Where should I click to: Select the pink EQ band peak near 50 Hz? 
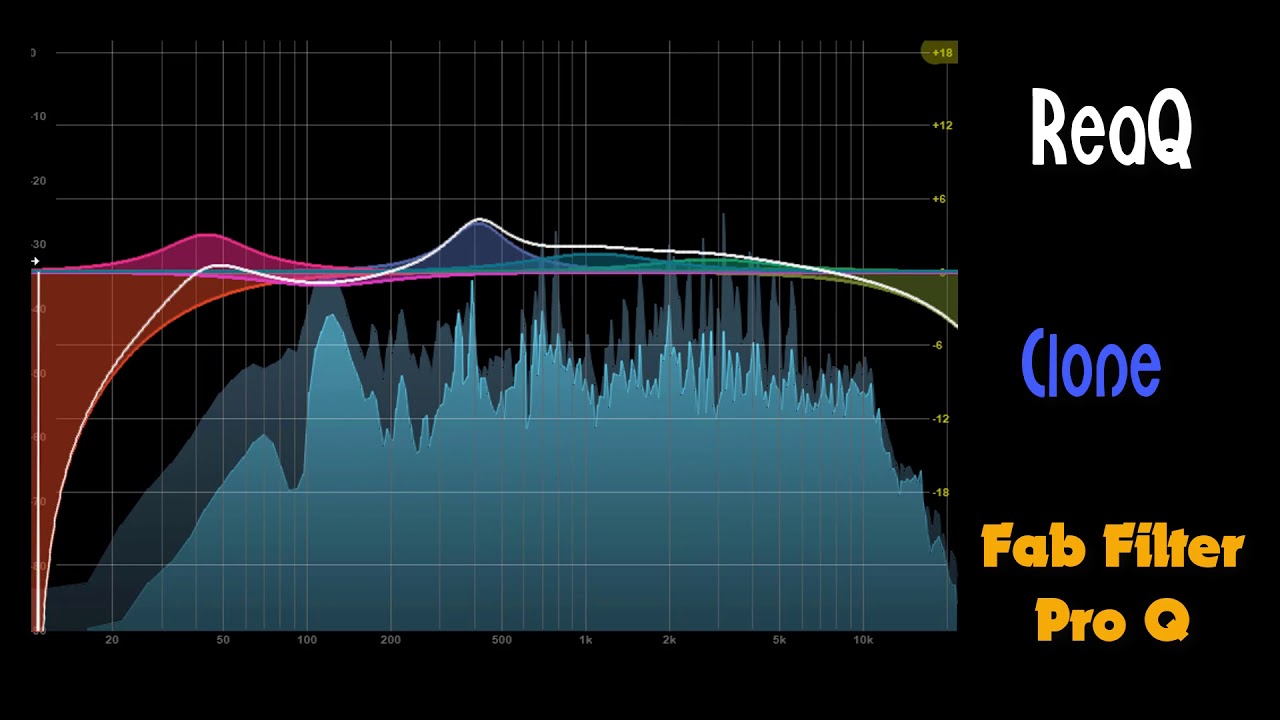click(x=207, y=251)
